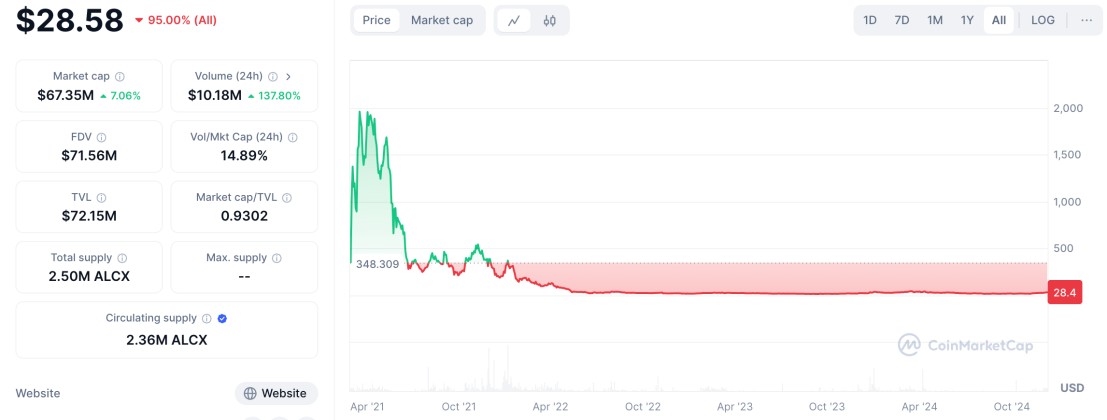
Task: Switch the chart to Price
Action: [x=377, y=20]
